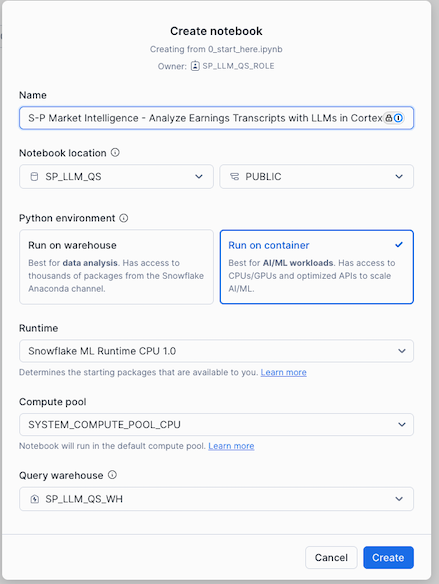
Task: Edit the notebook Name field
Action: pyautogui.click(x=216, y=118)
